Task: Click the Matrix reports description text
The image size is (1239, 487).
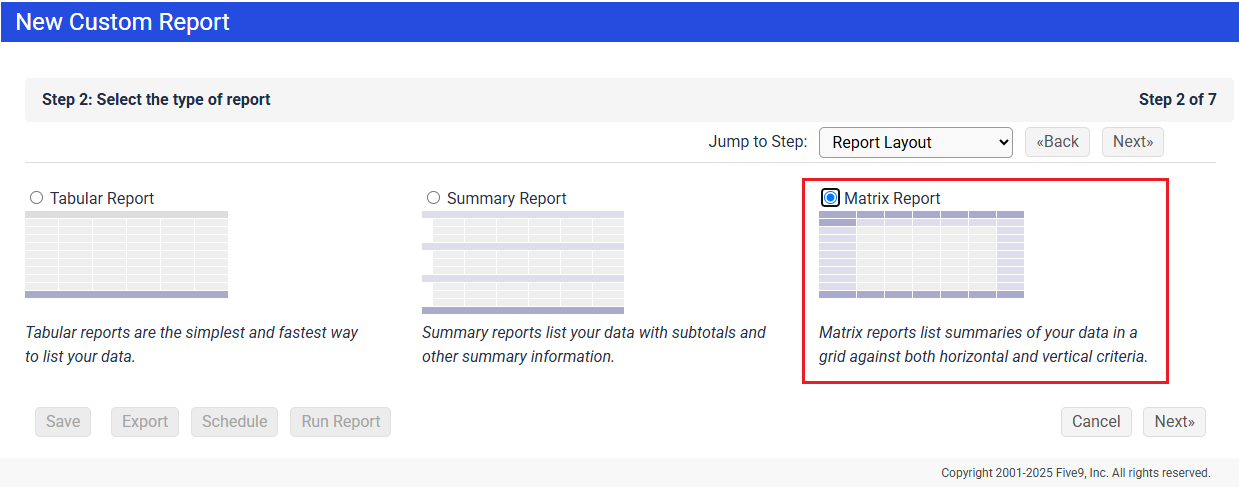Action: pos(983,344)
